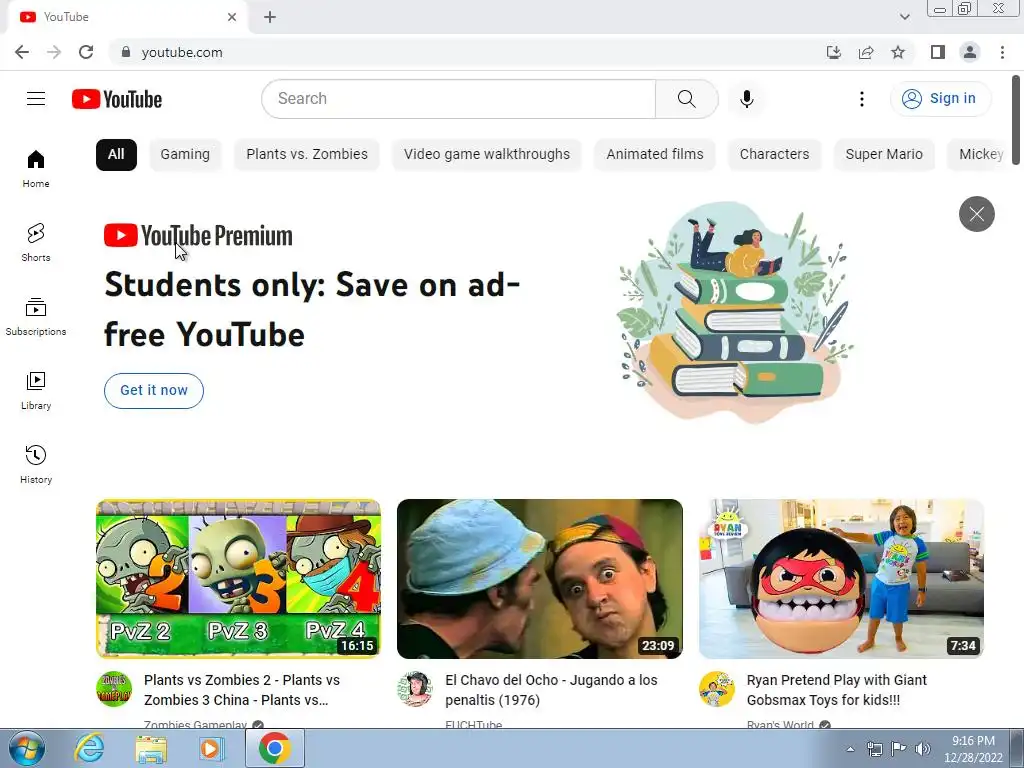Open the Action Center flag tray icon
The height and width of the screenshot is (768, 1024).
899,749
